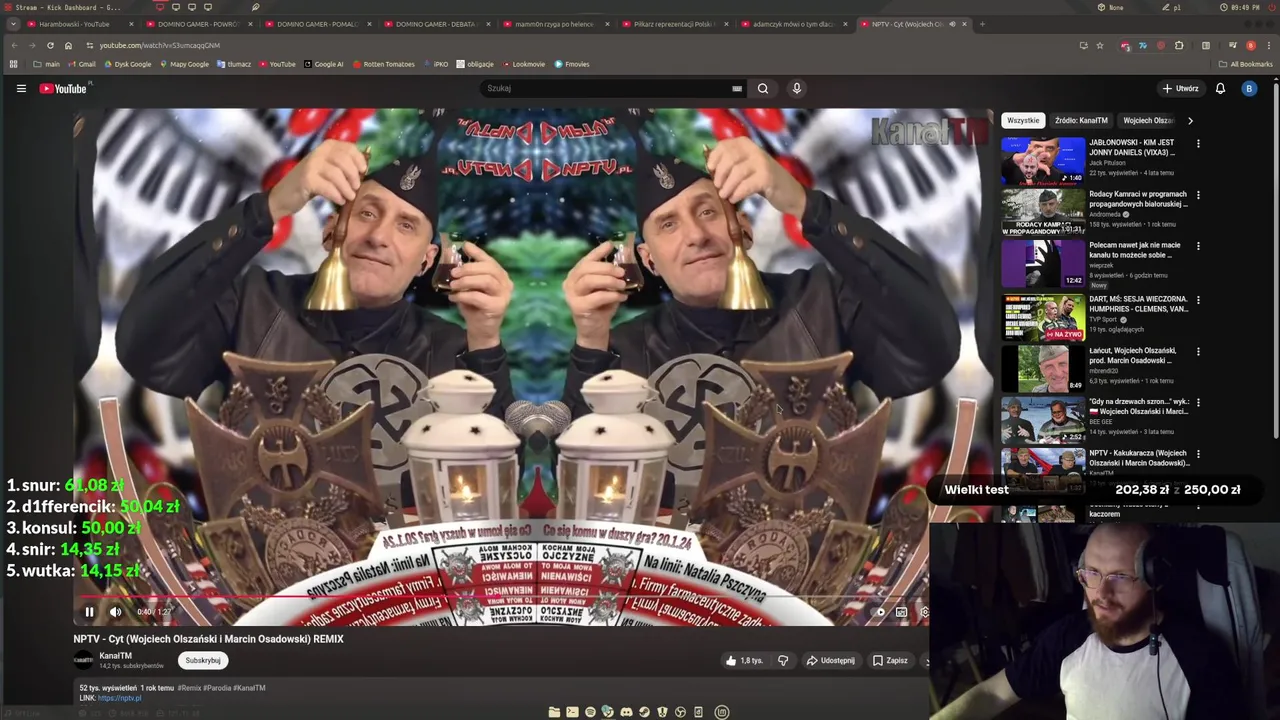Open more options for the JABŁONOWSKI video
The image size is (1280, 720).
click(x=1198, y=143)
